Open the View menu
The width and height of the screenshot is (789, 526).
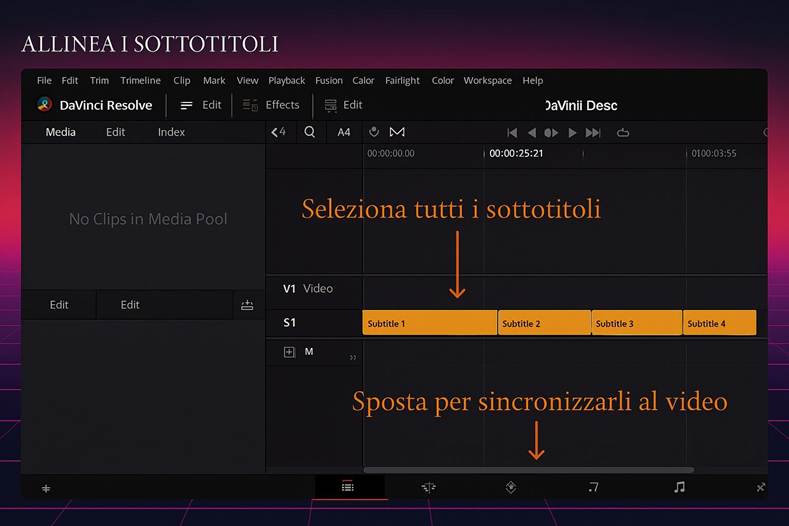[x=247, y=81]
